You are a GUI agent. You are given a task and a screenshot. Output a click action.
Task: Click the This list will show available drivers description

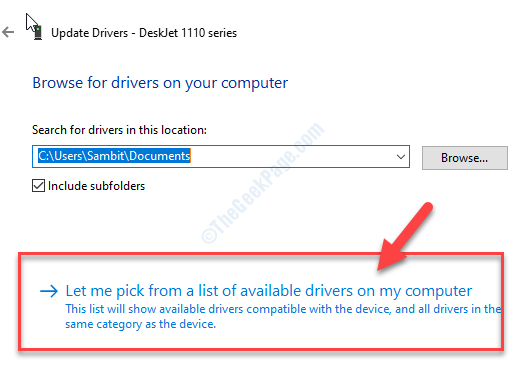(x=283, y=309)
